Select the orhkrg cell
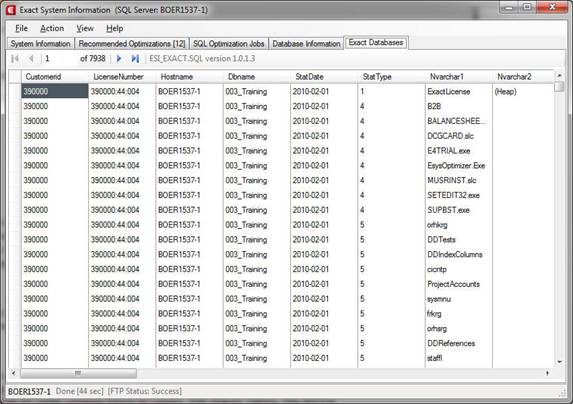573x404 pixels. coord(458,225)
